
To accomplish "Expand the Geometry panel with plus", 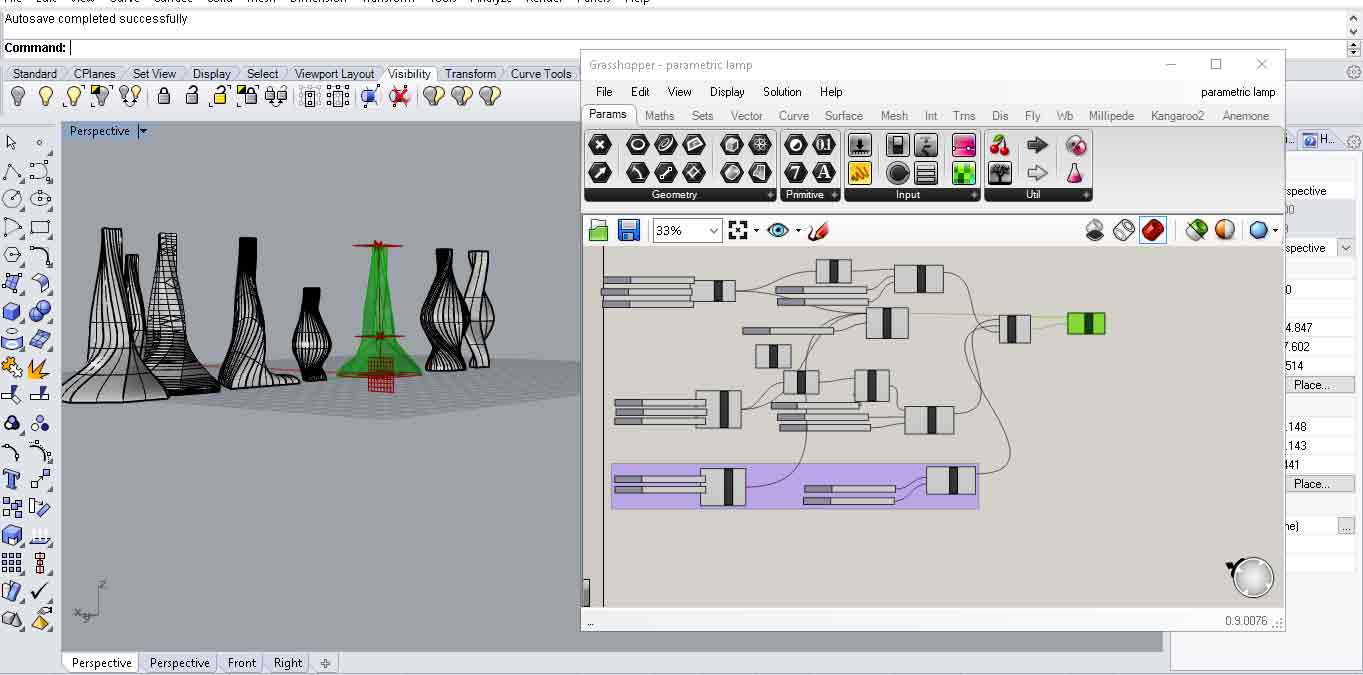I will tap(770, 195).
